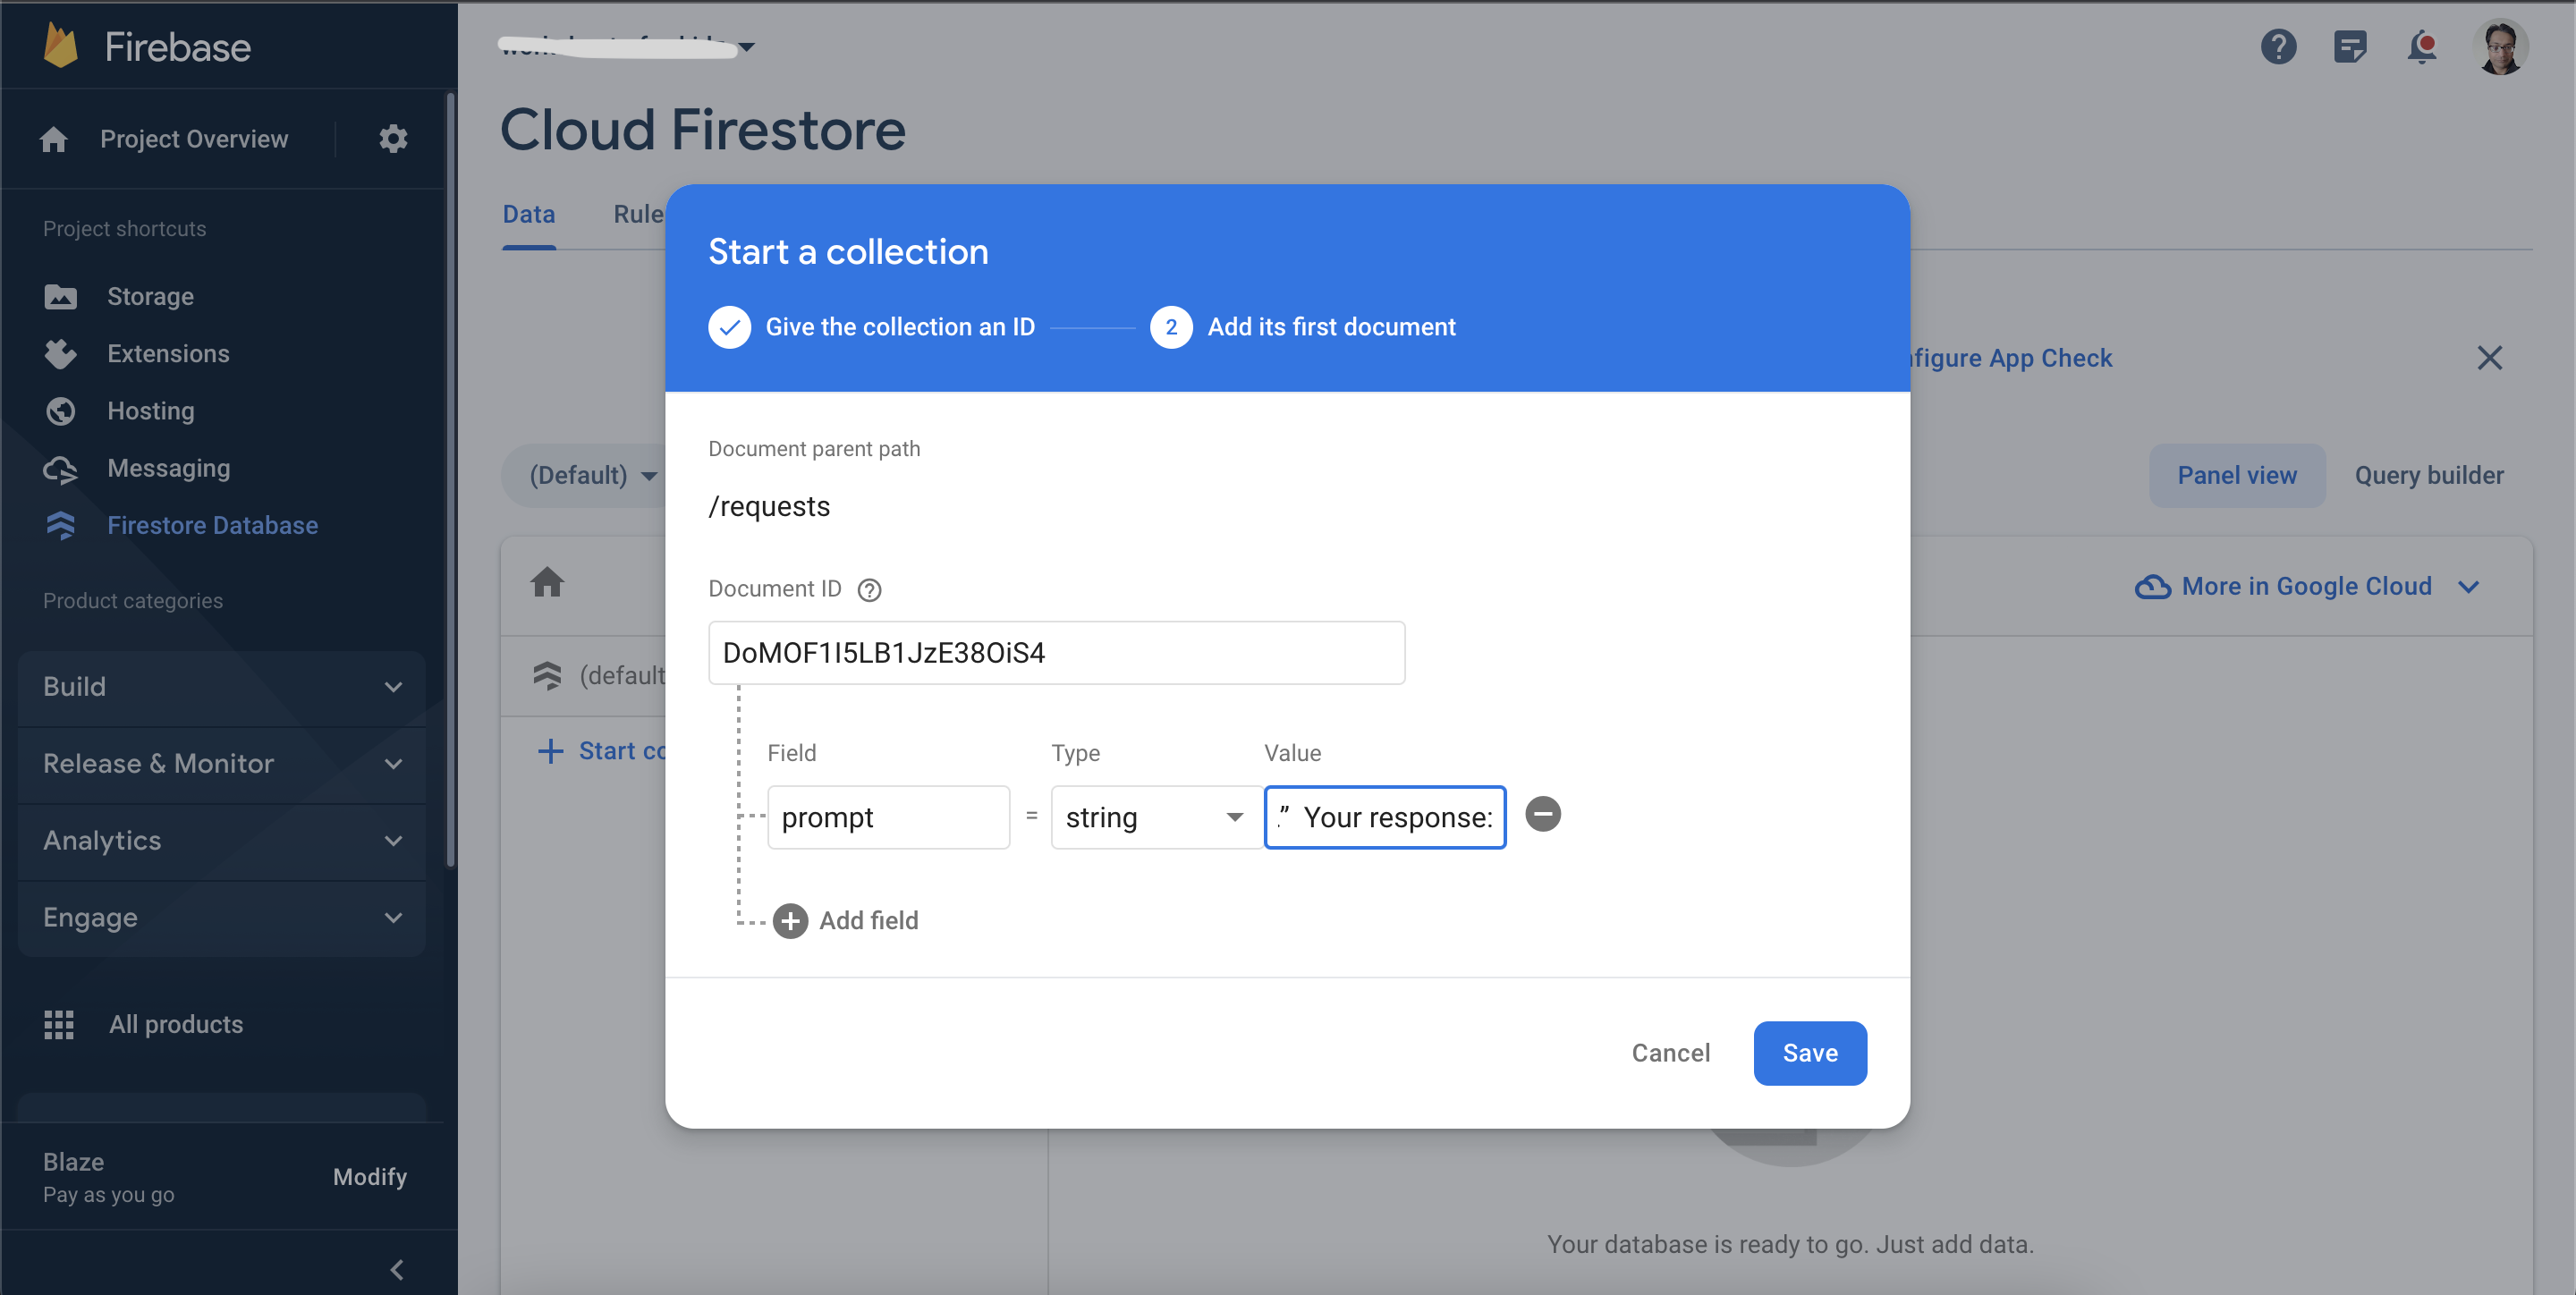Click the Storage icon in sidebar

[60, 297]
